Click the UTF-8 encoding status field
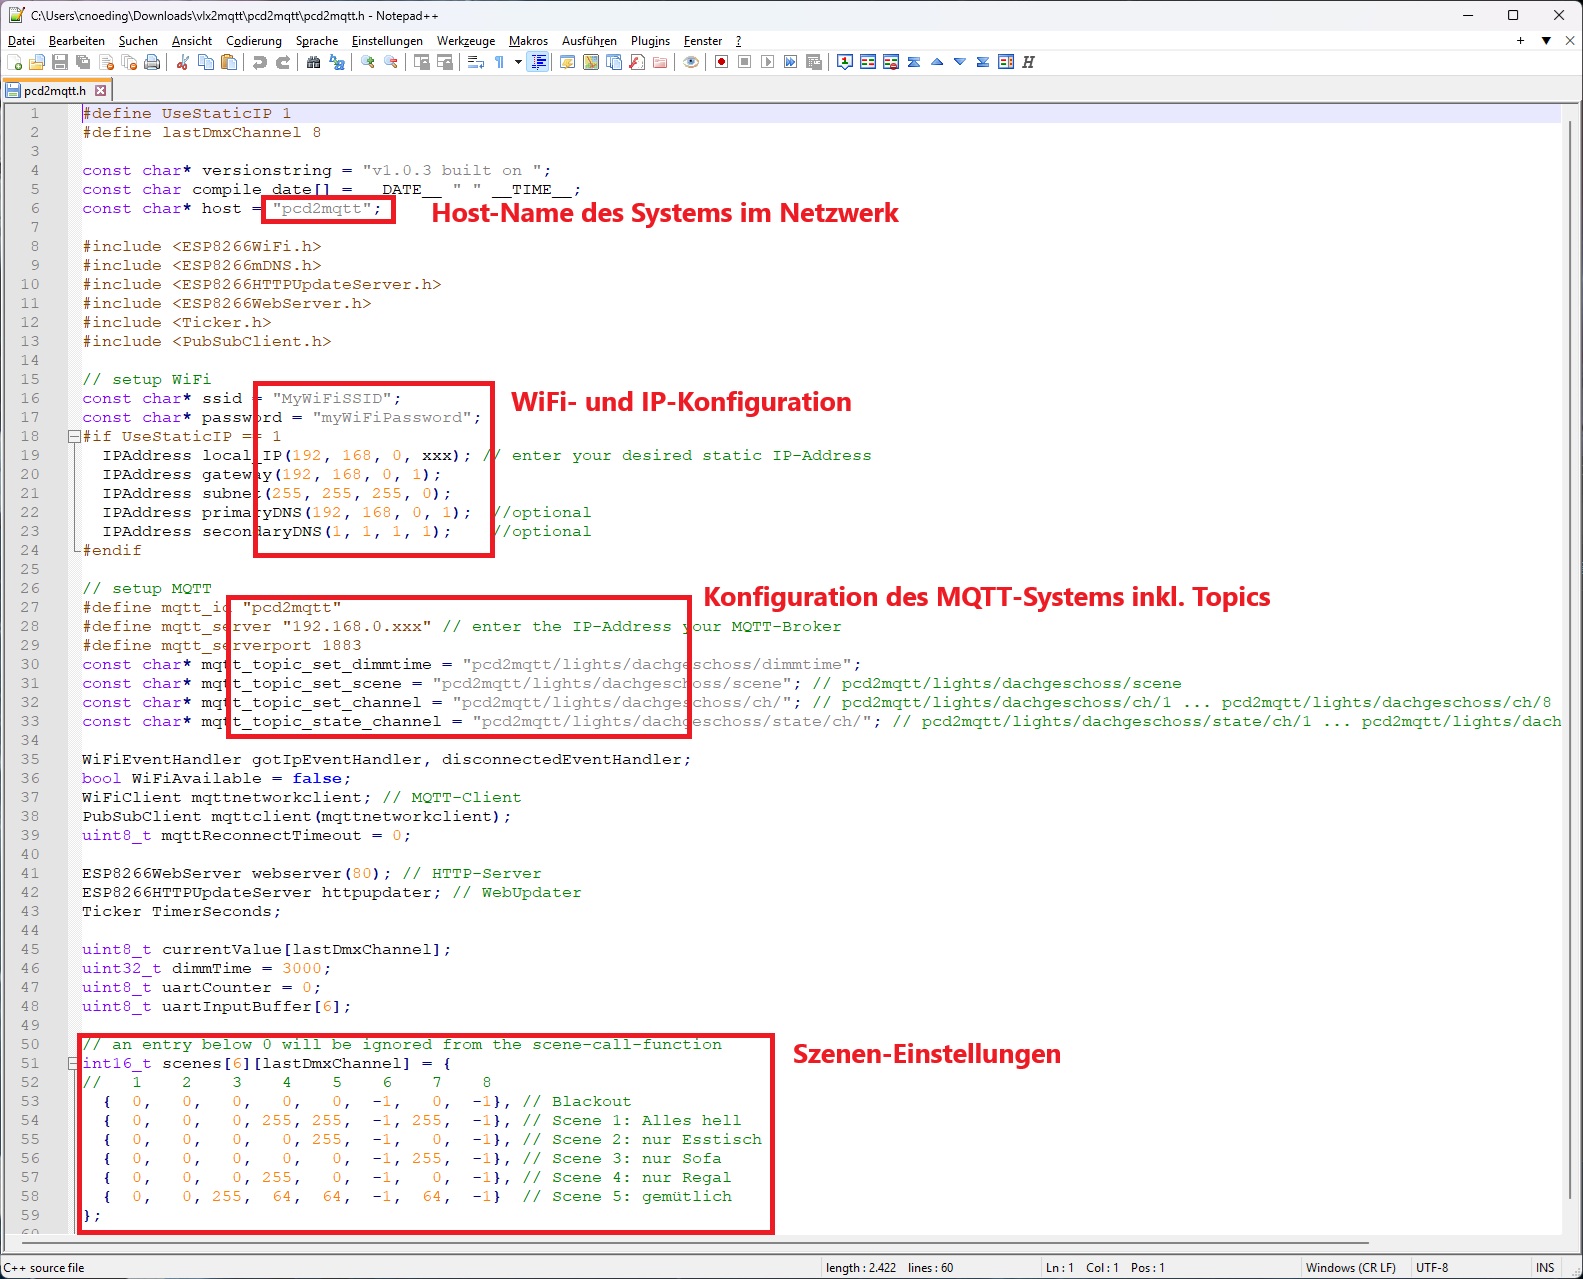The image size is (1583, 1279). (1432, 1267)
